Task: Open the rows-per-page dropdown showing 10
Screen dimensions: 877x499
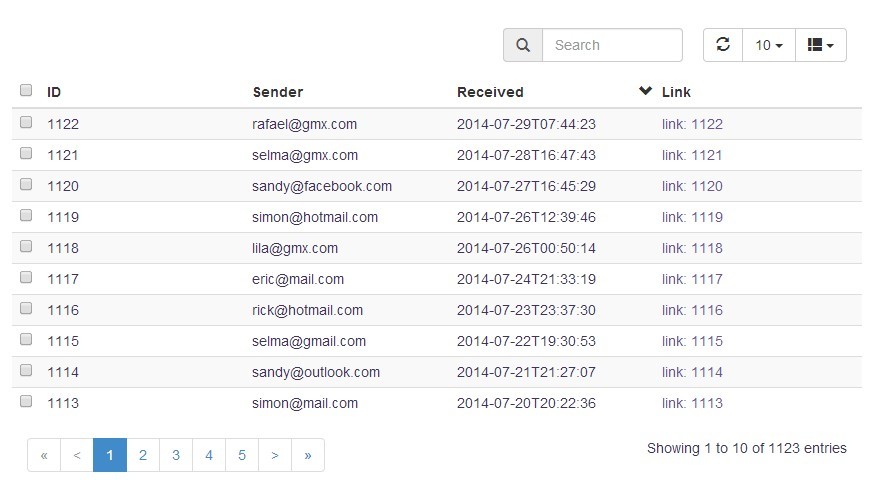Action: pyautogui.click(x=768, y=45)
